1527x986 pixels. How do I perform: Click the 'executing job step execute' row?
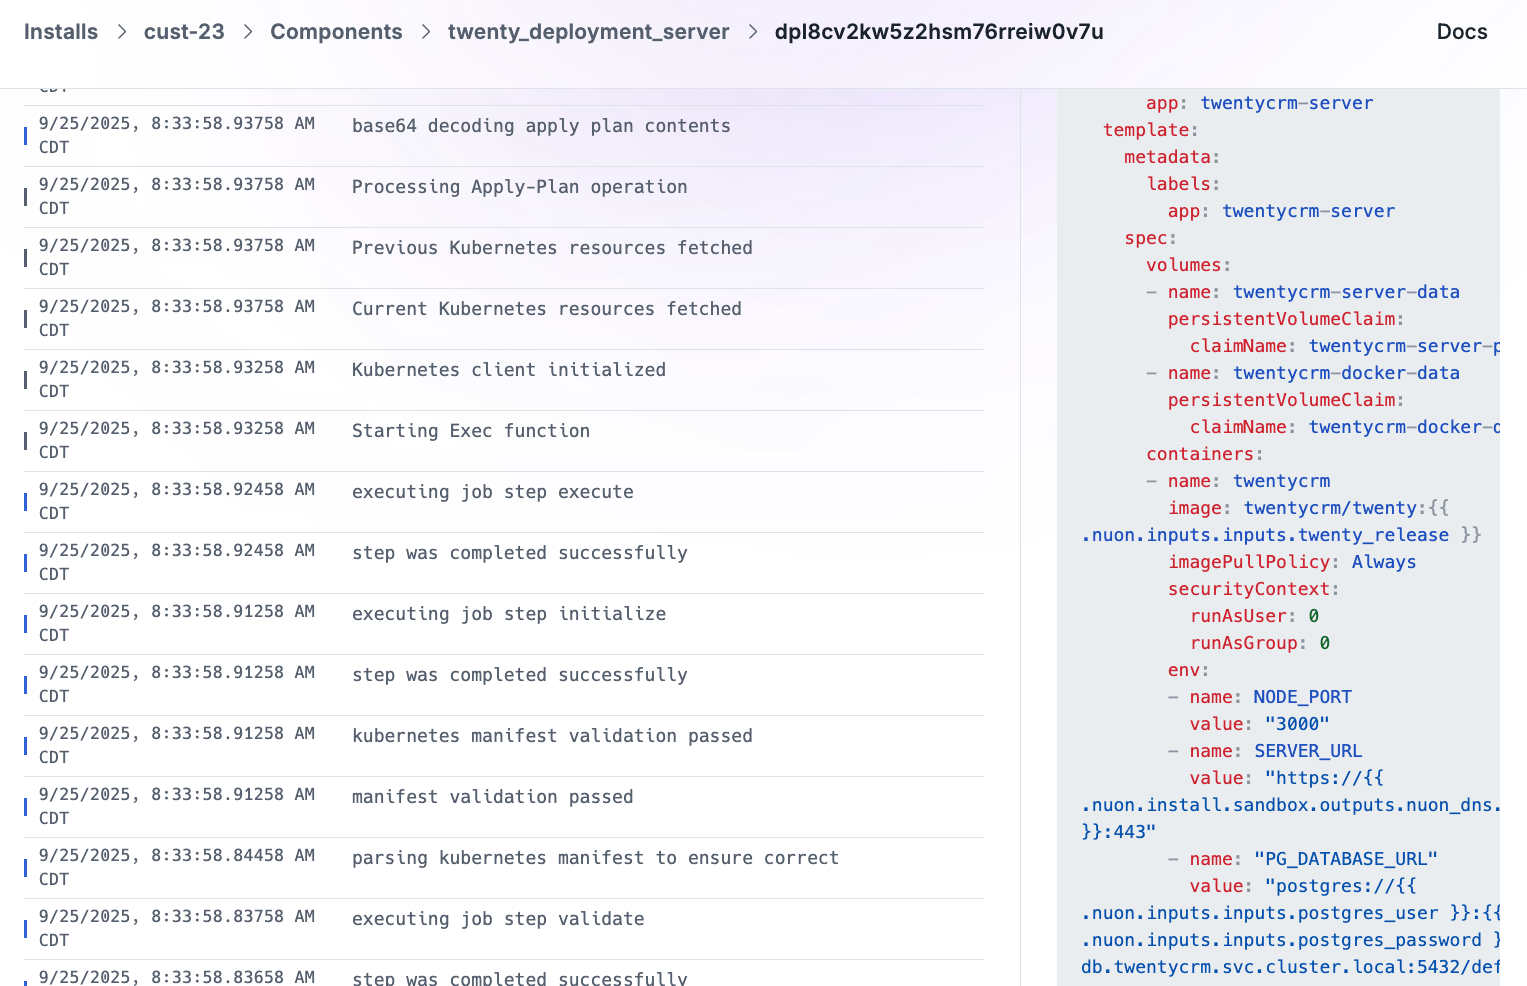point(492,491)
